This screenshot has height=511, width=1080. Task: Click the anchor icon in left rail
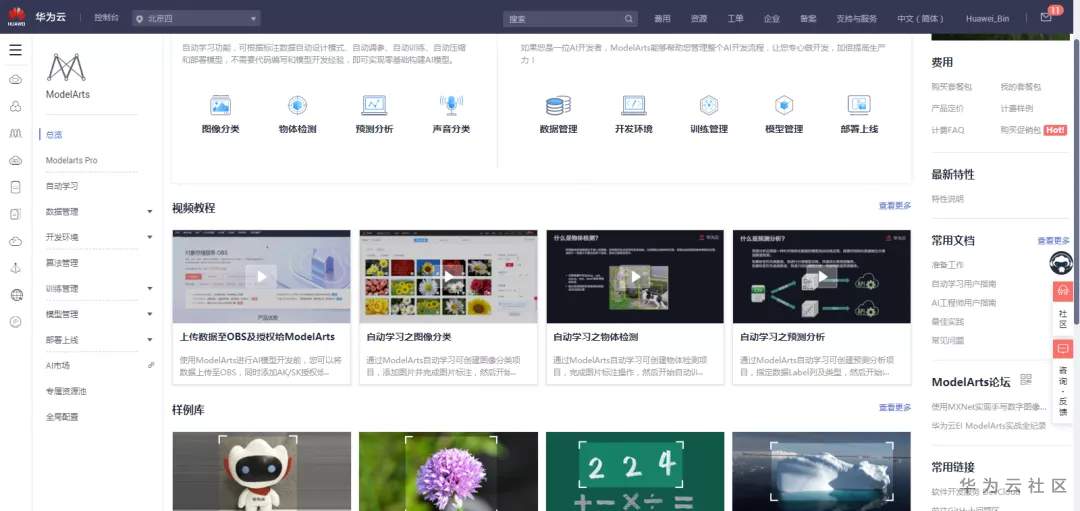15,269
